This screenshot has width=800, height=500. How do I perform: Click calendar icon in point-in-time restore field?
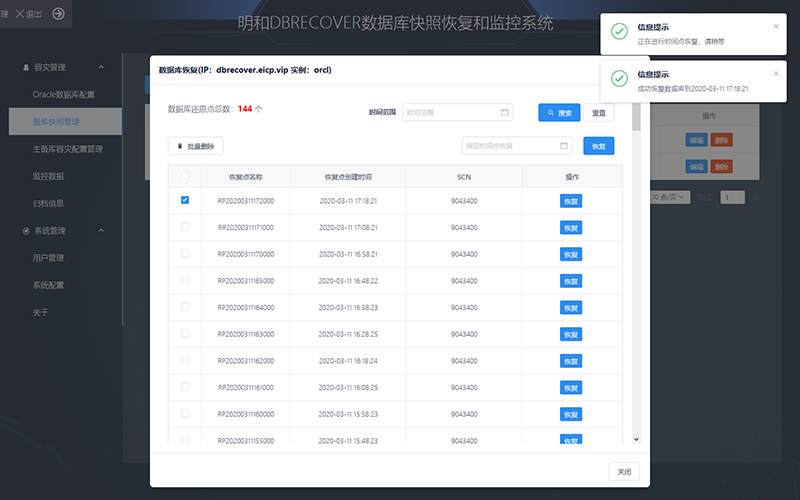[564, 146]
